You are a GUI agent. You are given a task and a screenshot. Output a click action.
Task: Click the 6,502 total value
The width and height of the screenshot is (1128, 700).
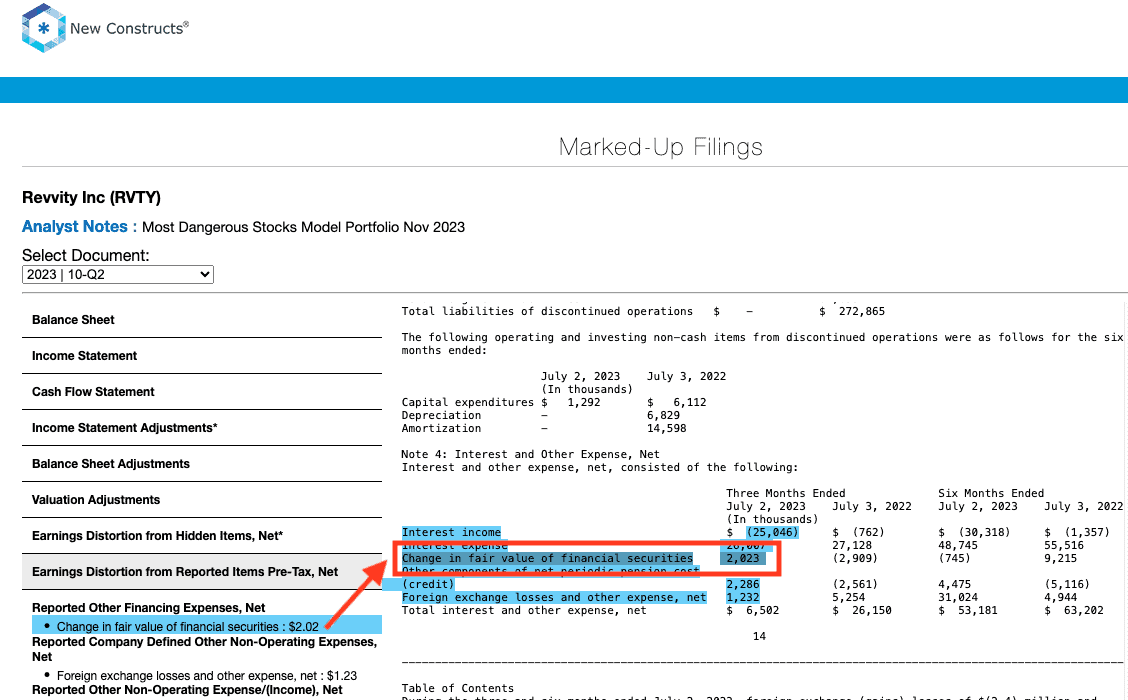point(762,610)
